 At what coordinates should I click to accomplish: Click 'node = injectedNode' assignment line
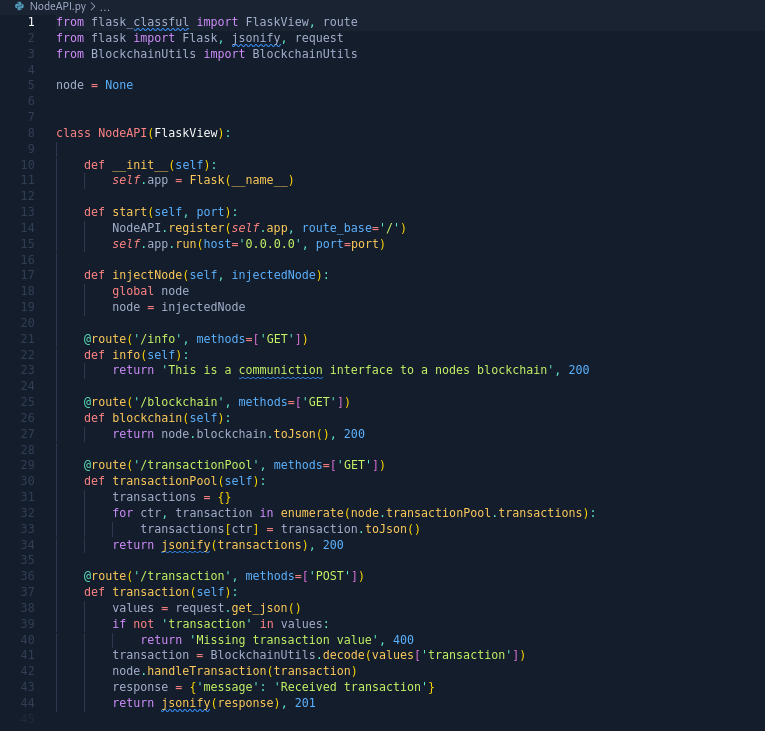tap(179, 307)
